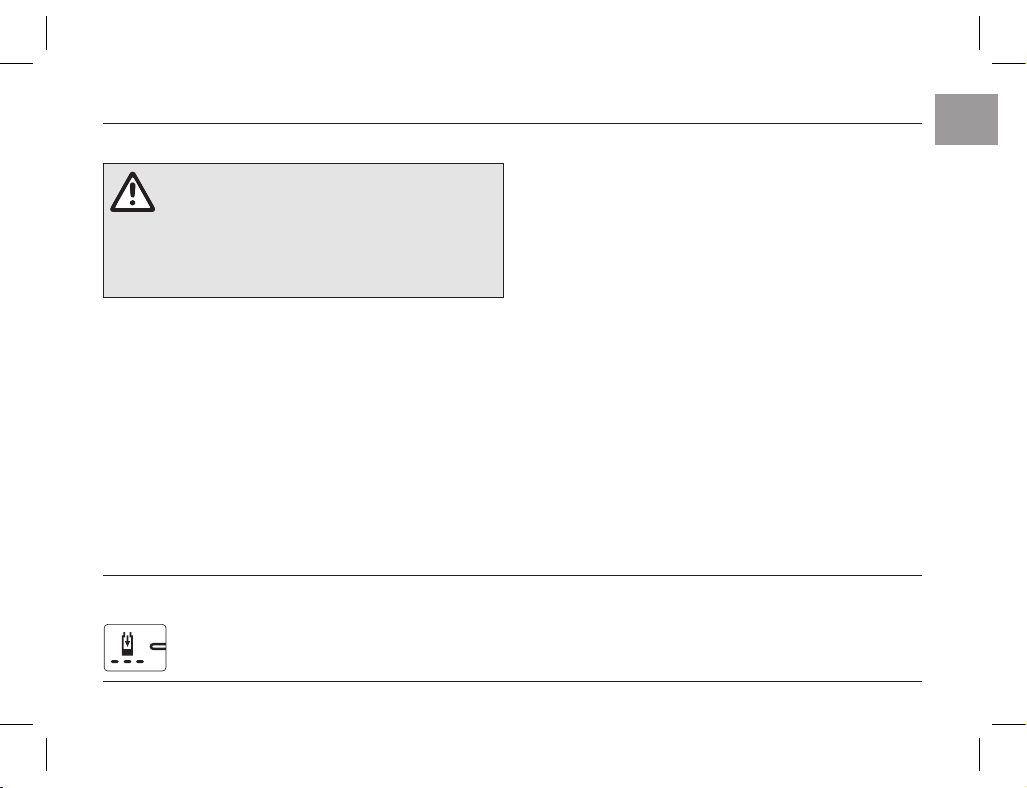
Task: Click the bottom horizontal rule under the icon
Action: 512,682
